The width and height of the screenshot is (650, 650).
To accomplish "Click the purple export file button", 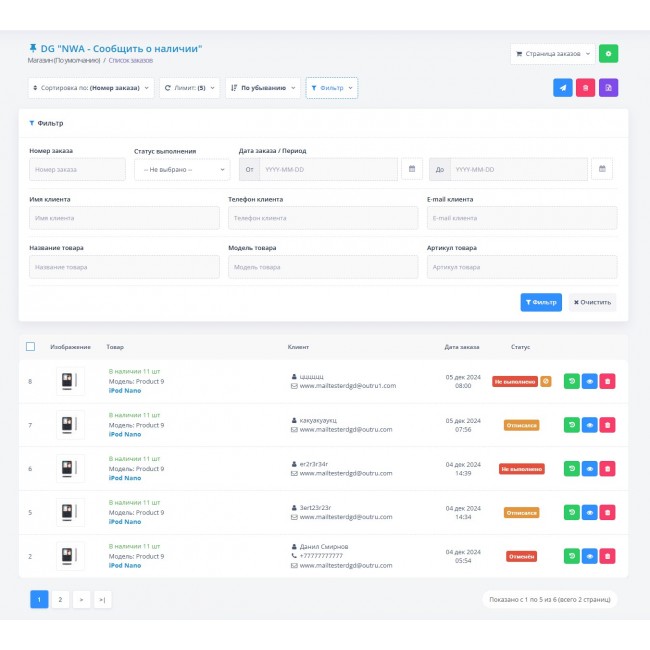I will tap(608, 88).
